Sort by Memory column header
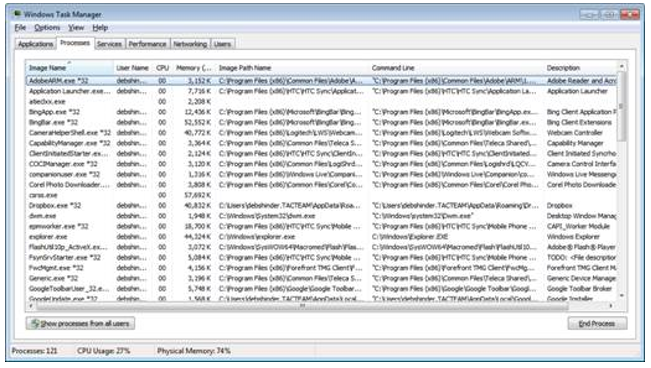This screenshot has width=651, height=368. tap(193, 68)
